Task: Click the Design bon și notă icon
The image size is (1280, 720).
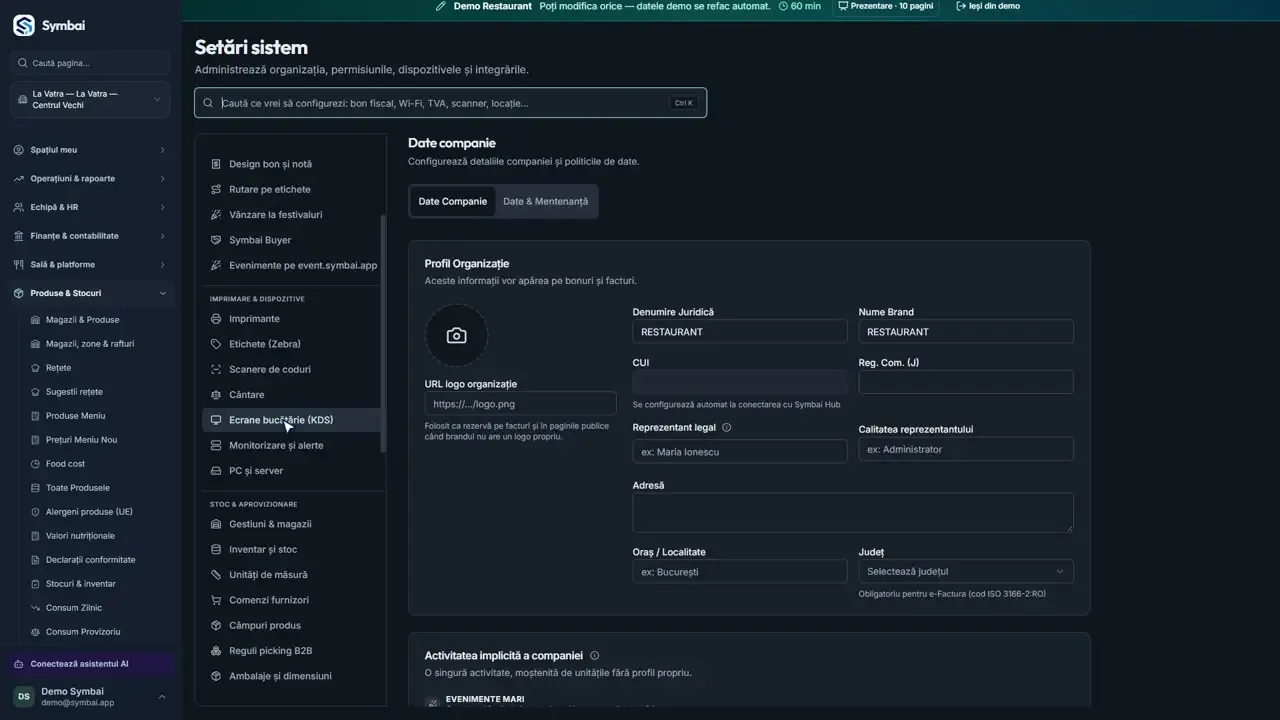Action: [x=216, y=164]
